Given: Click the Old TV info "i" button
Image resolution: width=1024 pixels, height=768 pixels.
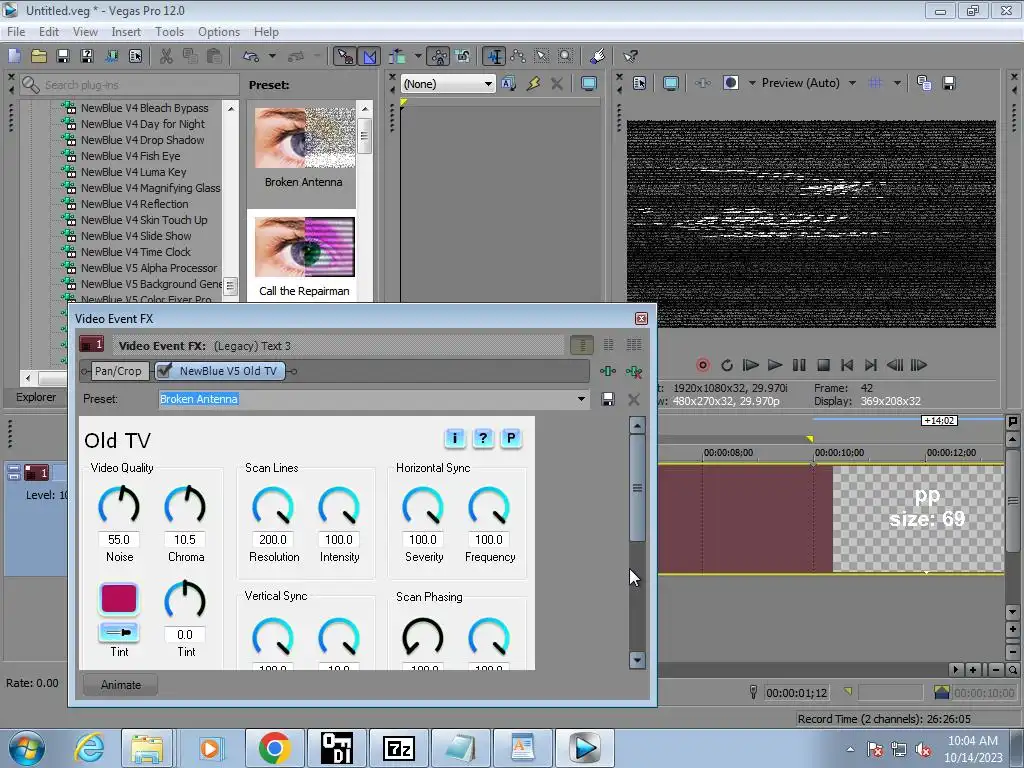Looking at the screenshot, I should 455,438.
